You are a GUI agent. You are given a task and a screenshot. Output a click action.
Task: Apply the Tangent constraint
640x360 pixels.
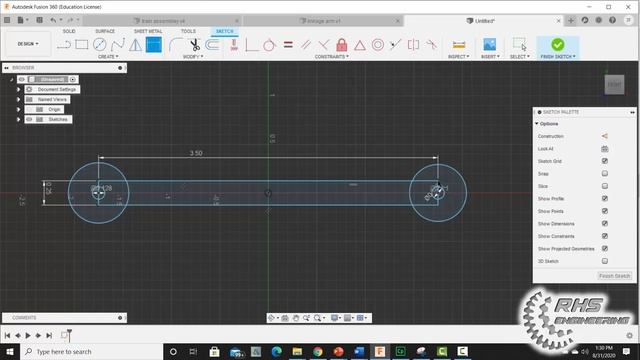[x=269, y=45]
